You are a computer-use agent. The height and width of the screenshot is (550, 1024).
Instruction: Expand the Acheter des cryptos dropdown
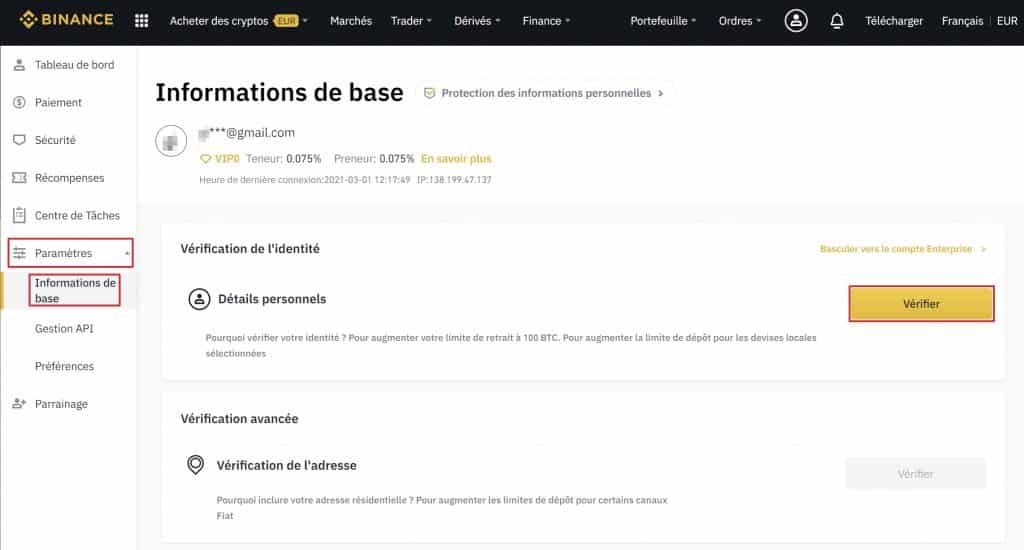(238, 21)
